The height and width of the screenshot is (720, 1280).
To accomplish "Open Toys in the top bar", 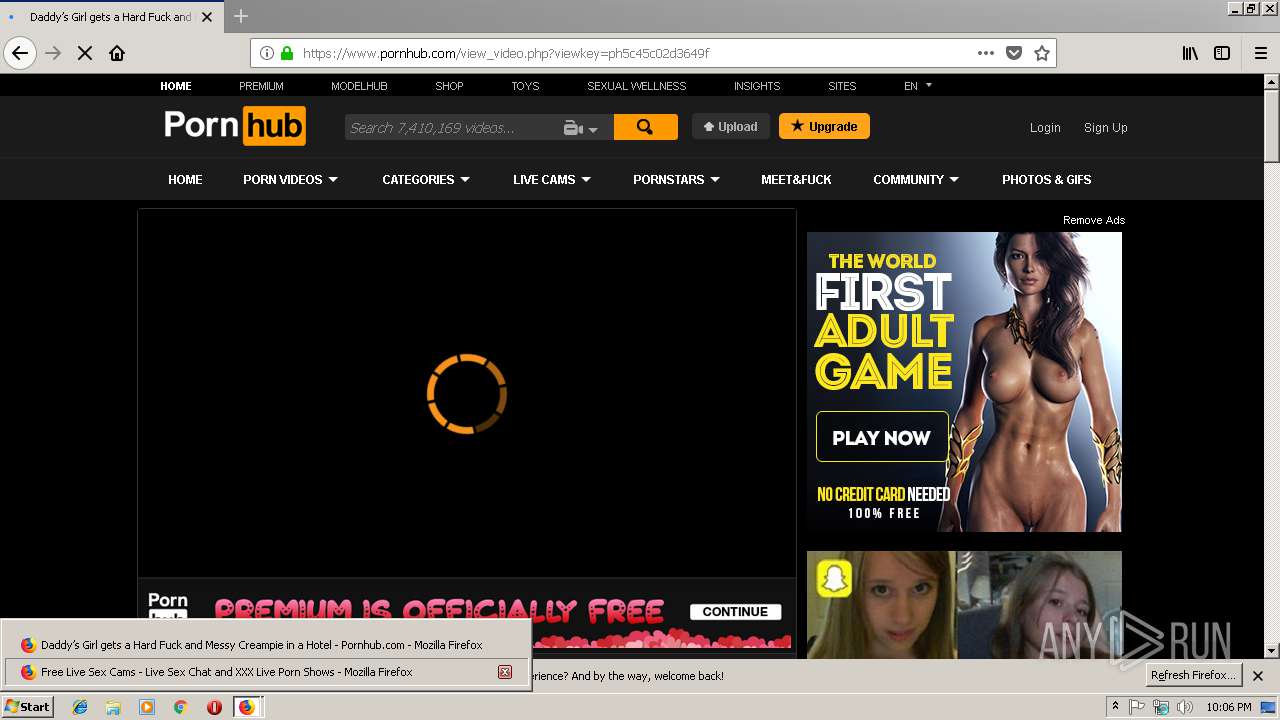I will (525, 86).
